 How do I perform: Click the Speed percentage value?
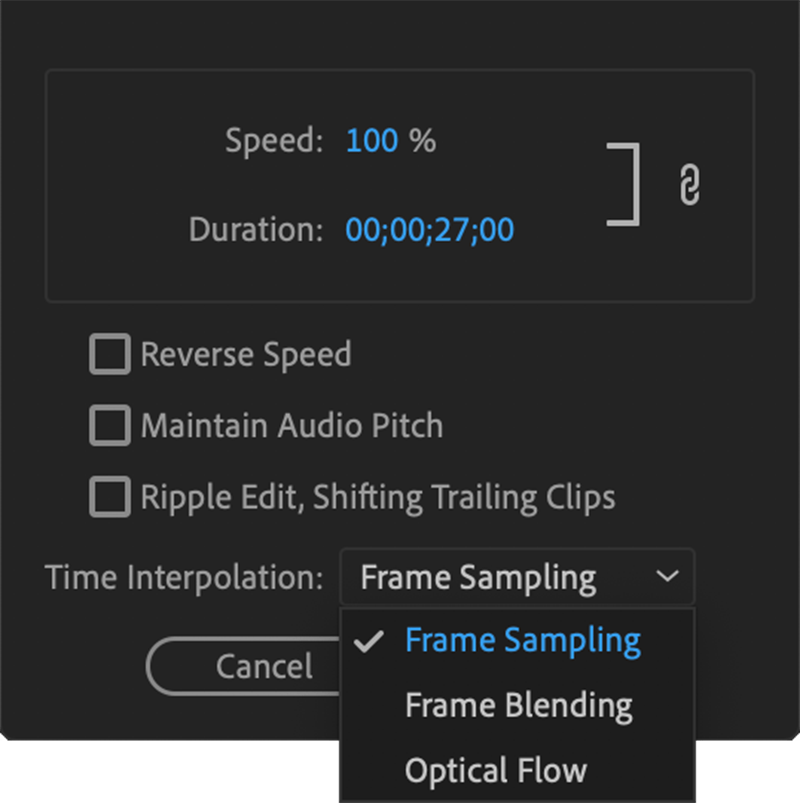click(390, 140)
